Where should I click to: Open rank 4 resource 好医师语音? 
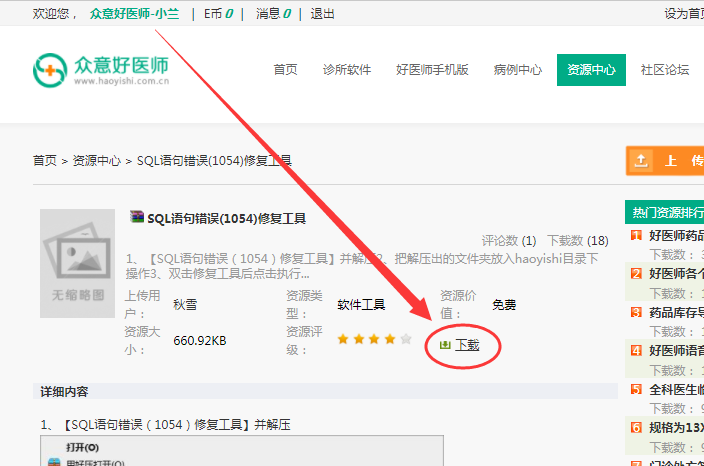click(677, 351)
